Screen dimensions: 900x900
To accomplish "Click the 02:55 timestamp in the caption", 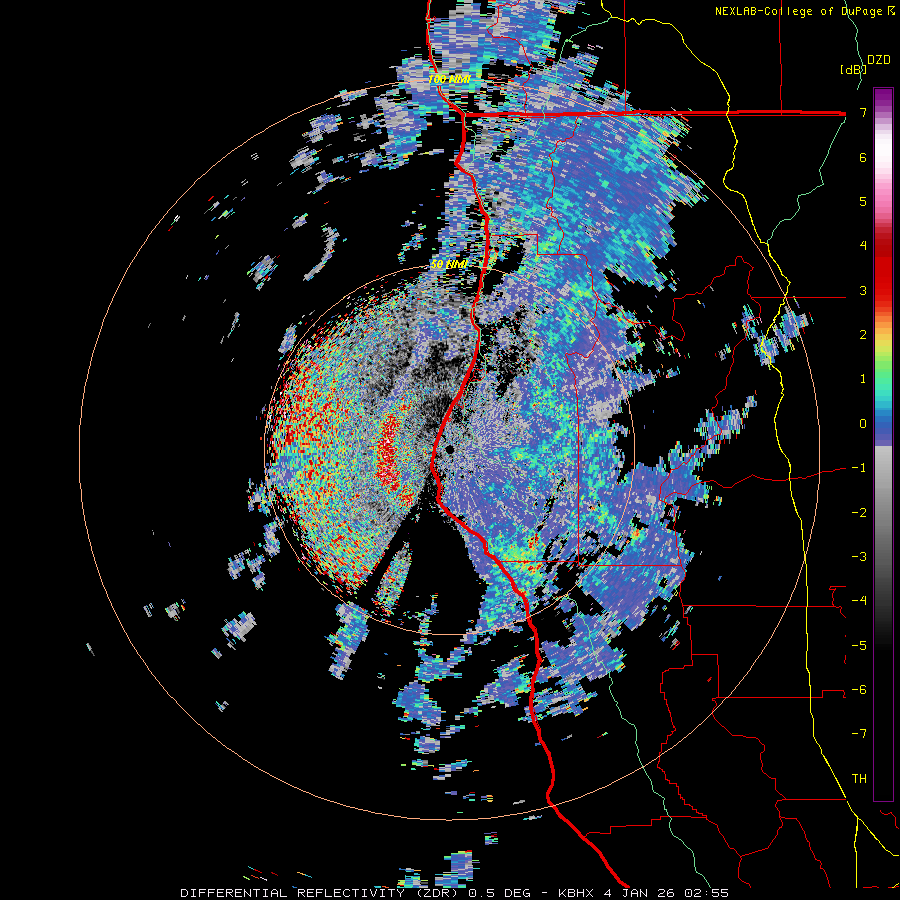I will (x=708, y=893).
